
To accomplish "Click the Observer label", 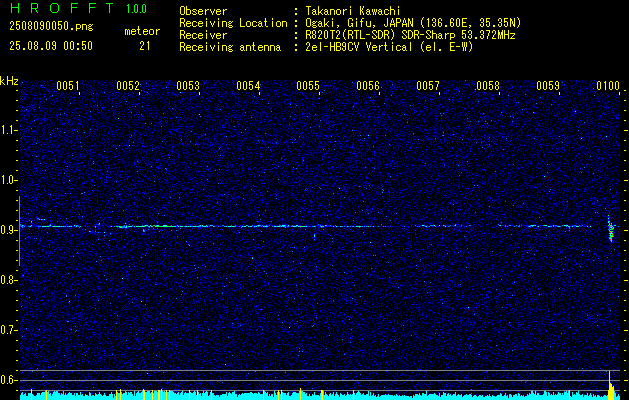I will click(203, 11).
